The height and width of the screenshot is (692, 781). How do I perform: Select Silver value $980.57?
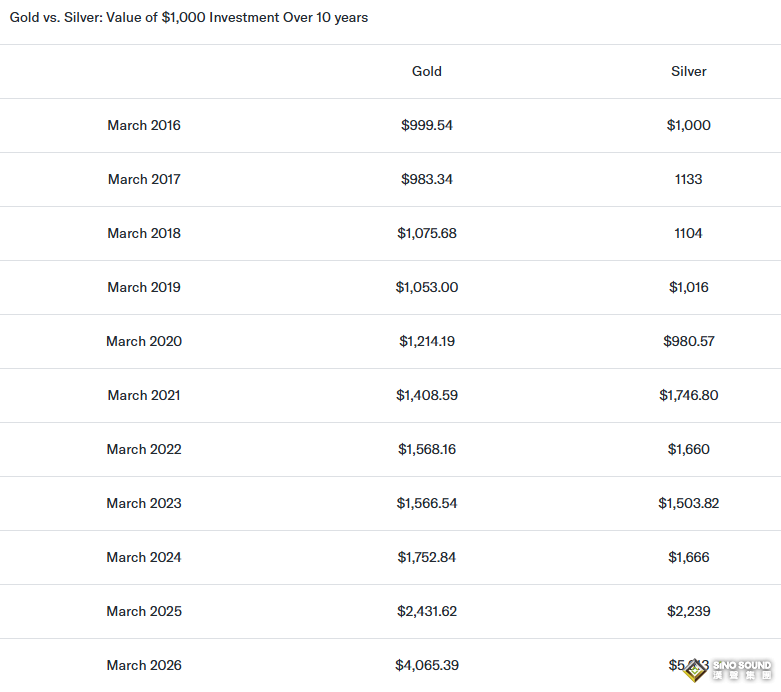point(689,341)
